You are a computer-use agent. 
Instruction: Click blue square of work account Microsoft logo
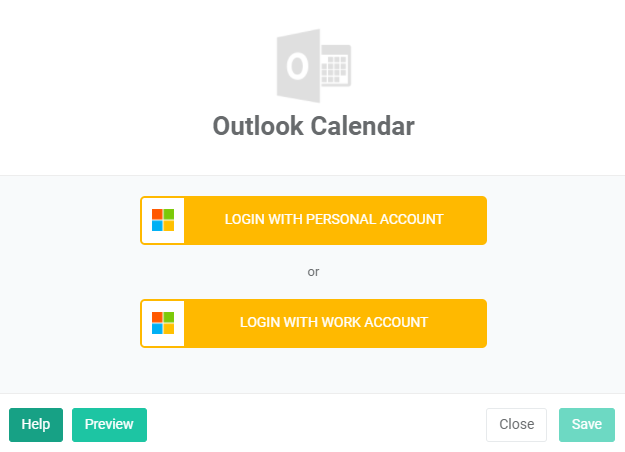(x=157, y=329)
